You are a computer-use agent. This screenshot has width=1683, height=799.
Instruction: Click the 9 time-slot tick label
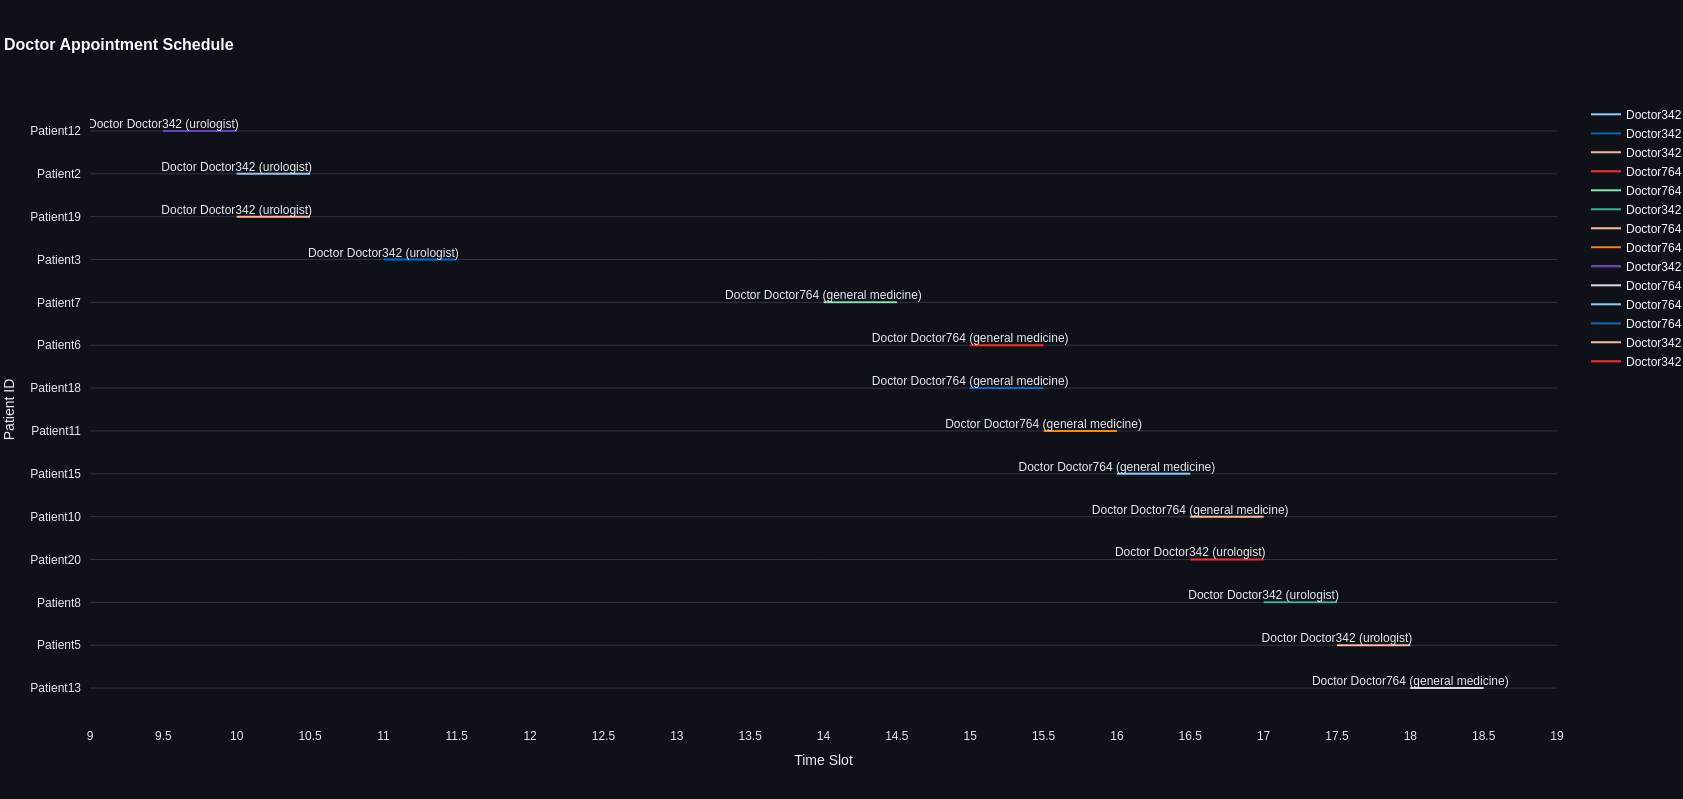90,736
